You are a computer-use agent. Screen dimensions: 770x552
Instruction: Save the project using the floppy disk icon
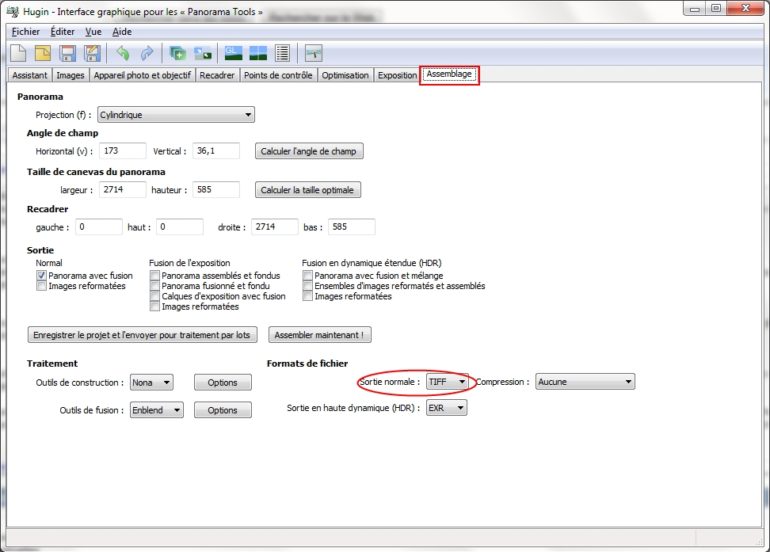68,53
